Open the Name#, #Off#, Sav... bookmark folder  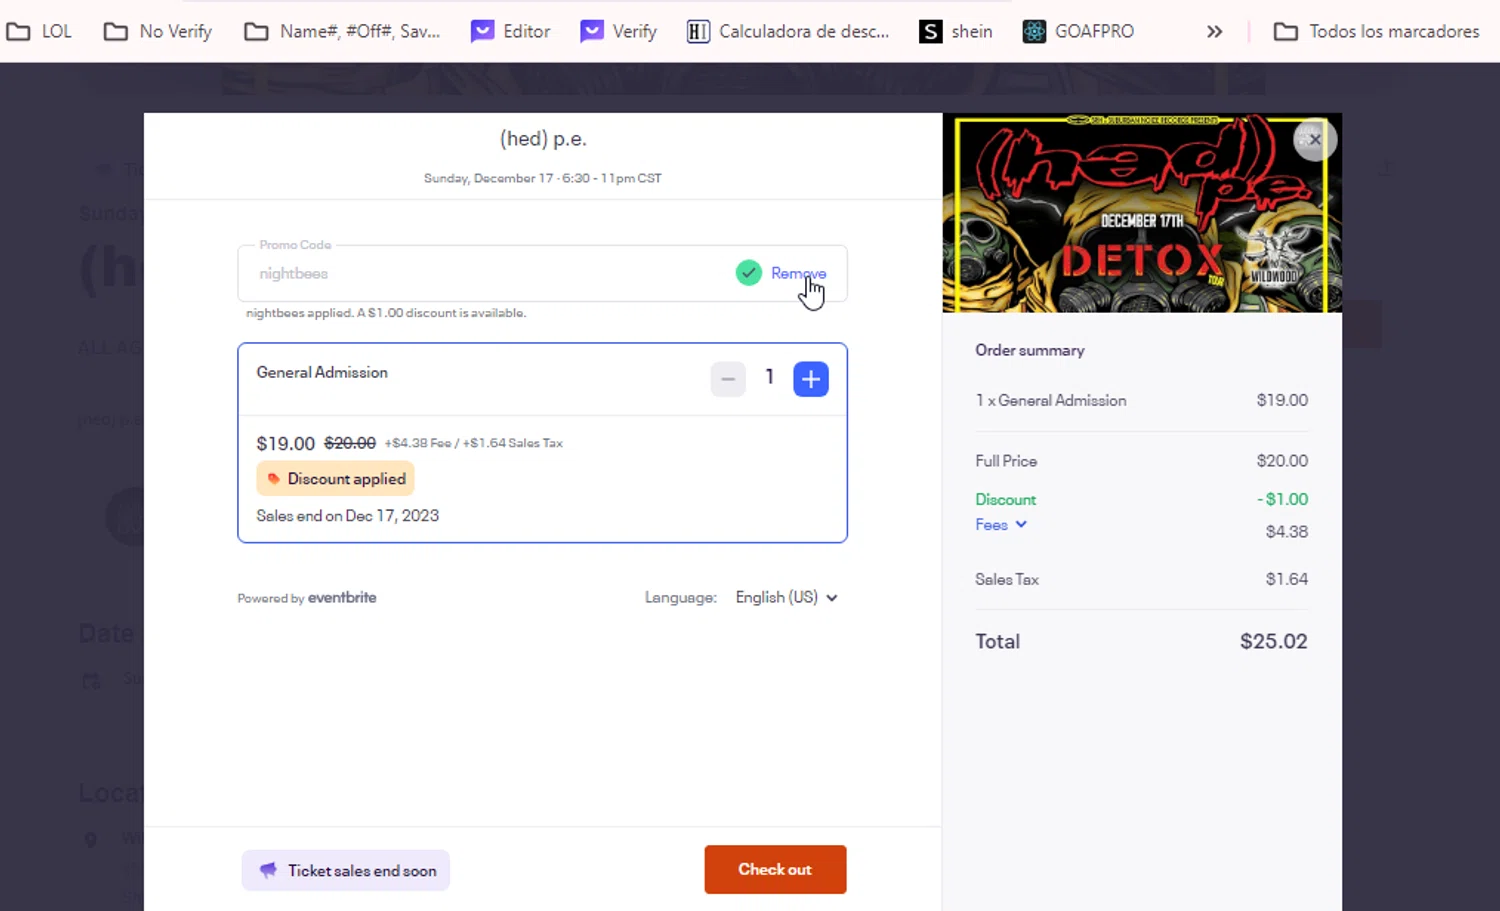pos(342,31)
